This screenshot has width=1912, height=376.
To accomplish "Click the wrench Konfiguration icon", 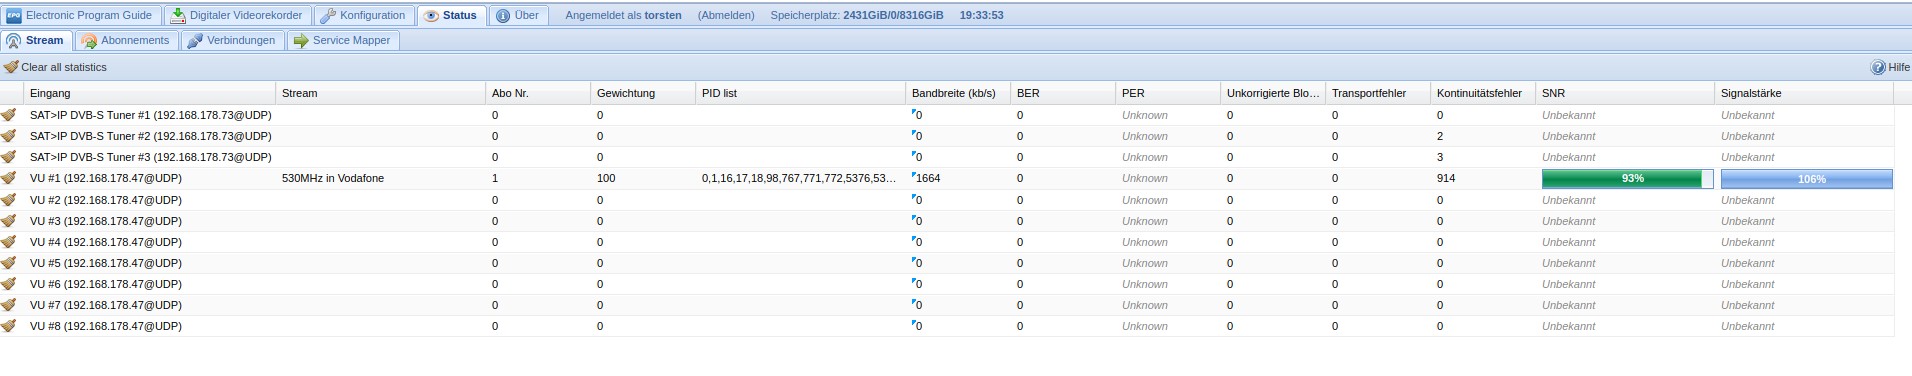I will tap(328, 15).
